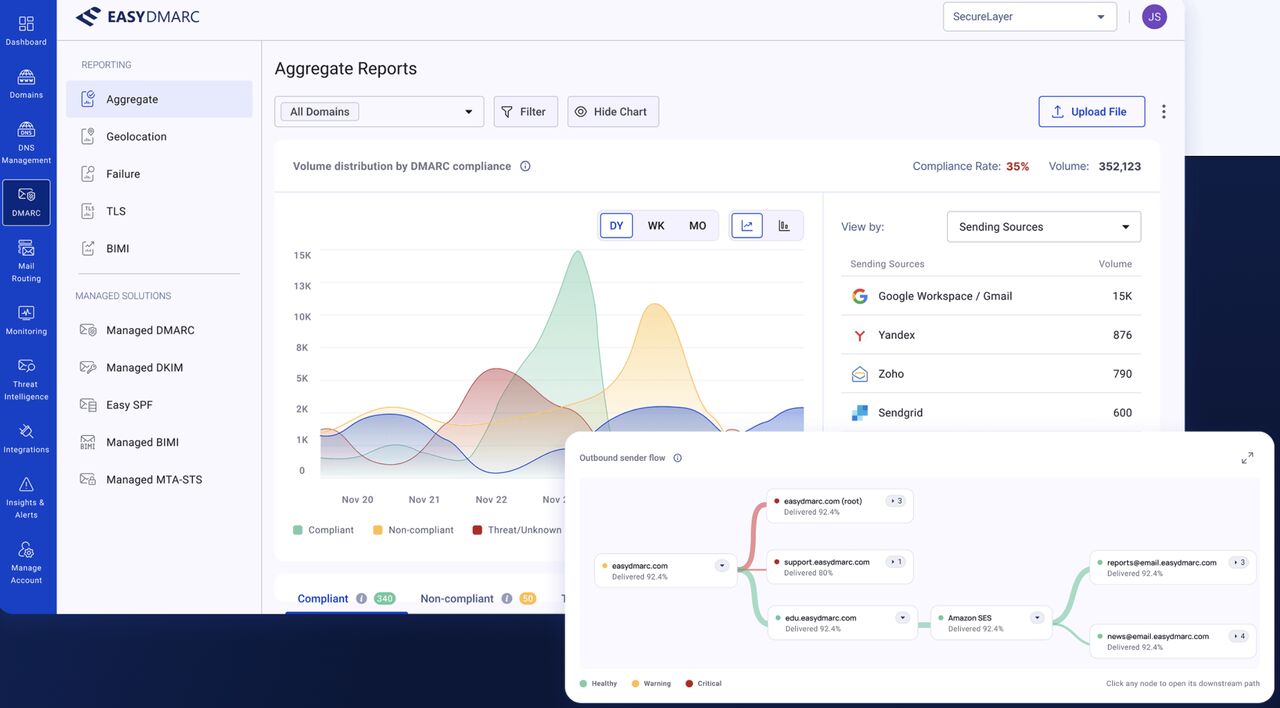The height and width of the screenshot is (708, 1280).
Task: Open the SecureLayer account dropdown
Action: (x=1030, y=17)
